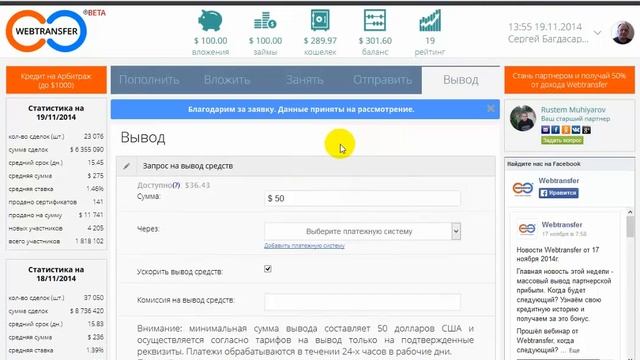This screenshot has height=360, width=640.
Task: Open the growth chart рейтинг icon
Action: pyautogui.click(x=430, y=20)
